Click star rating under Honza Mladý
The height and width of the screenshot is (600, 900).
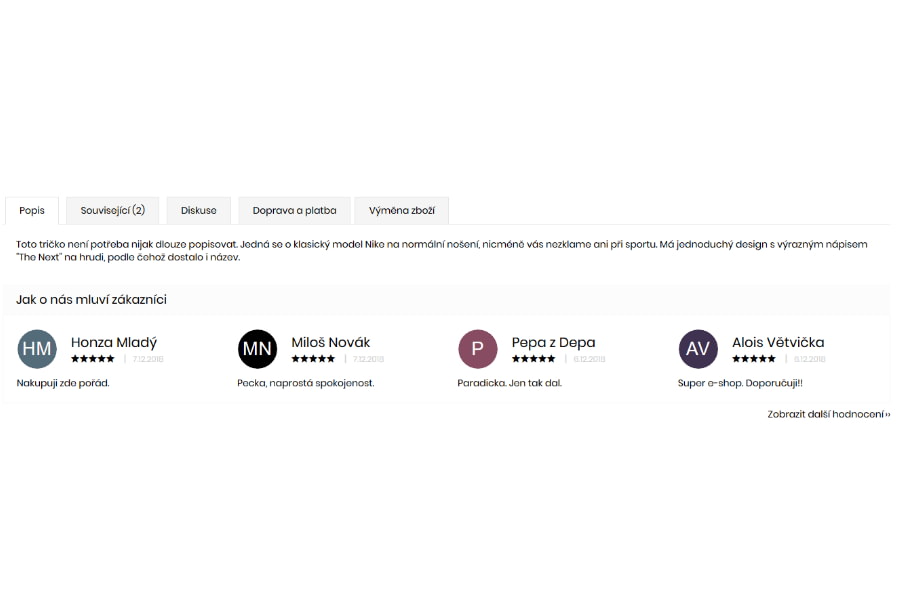[93, 359]
